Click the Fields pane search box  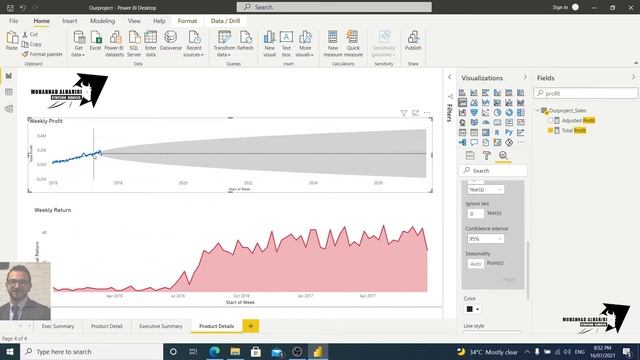point(586,93)
